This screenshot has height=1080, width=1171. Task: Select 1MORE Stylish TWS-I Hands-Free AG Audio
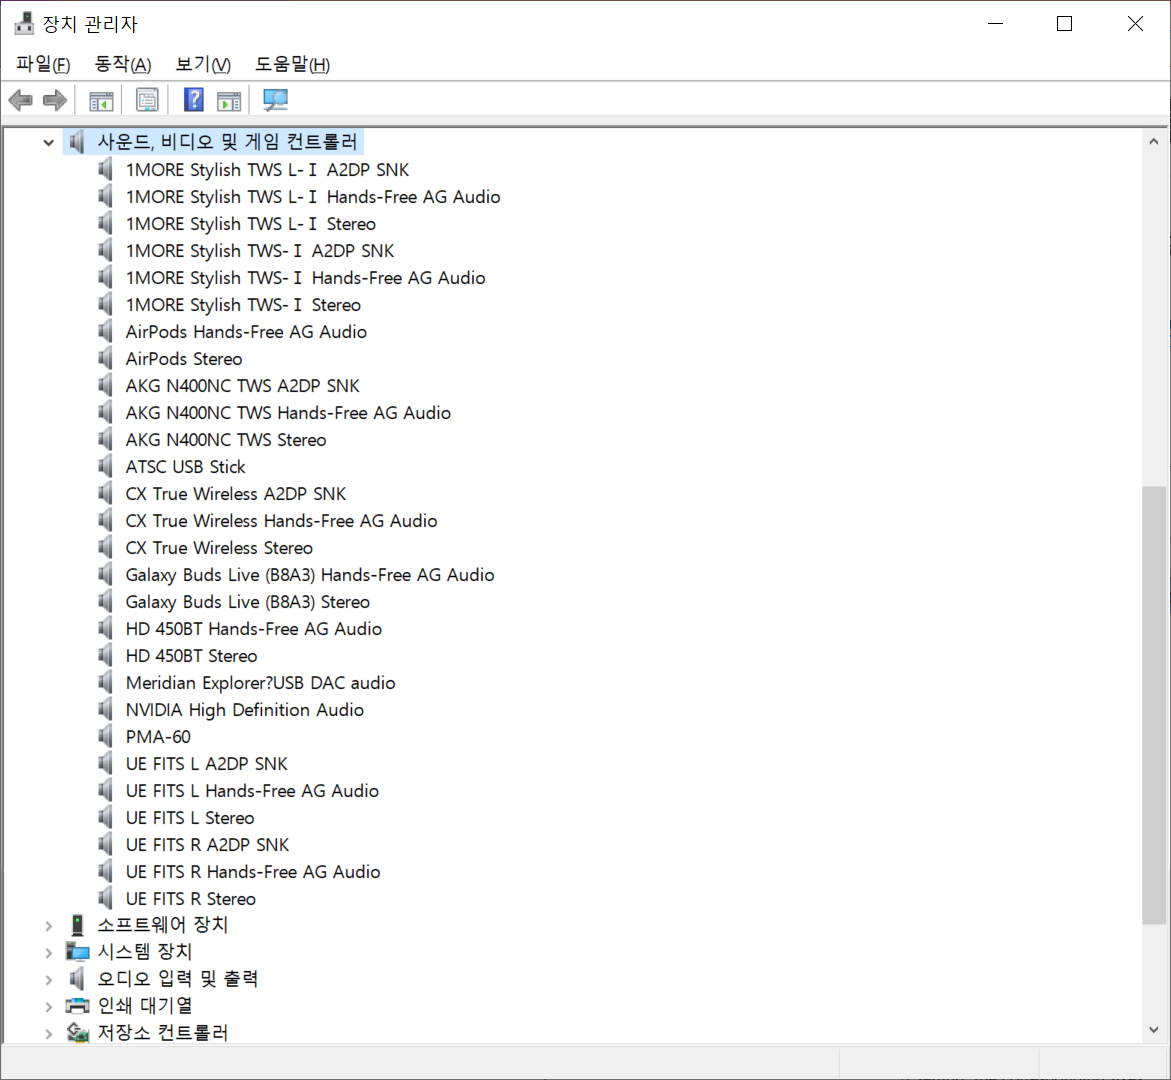coord(305,278)
